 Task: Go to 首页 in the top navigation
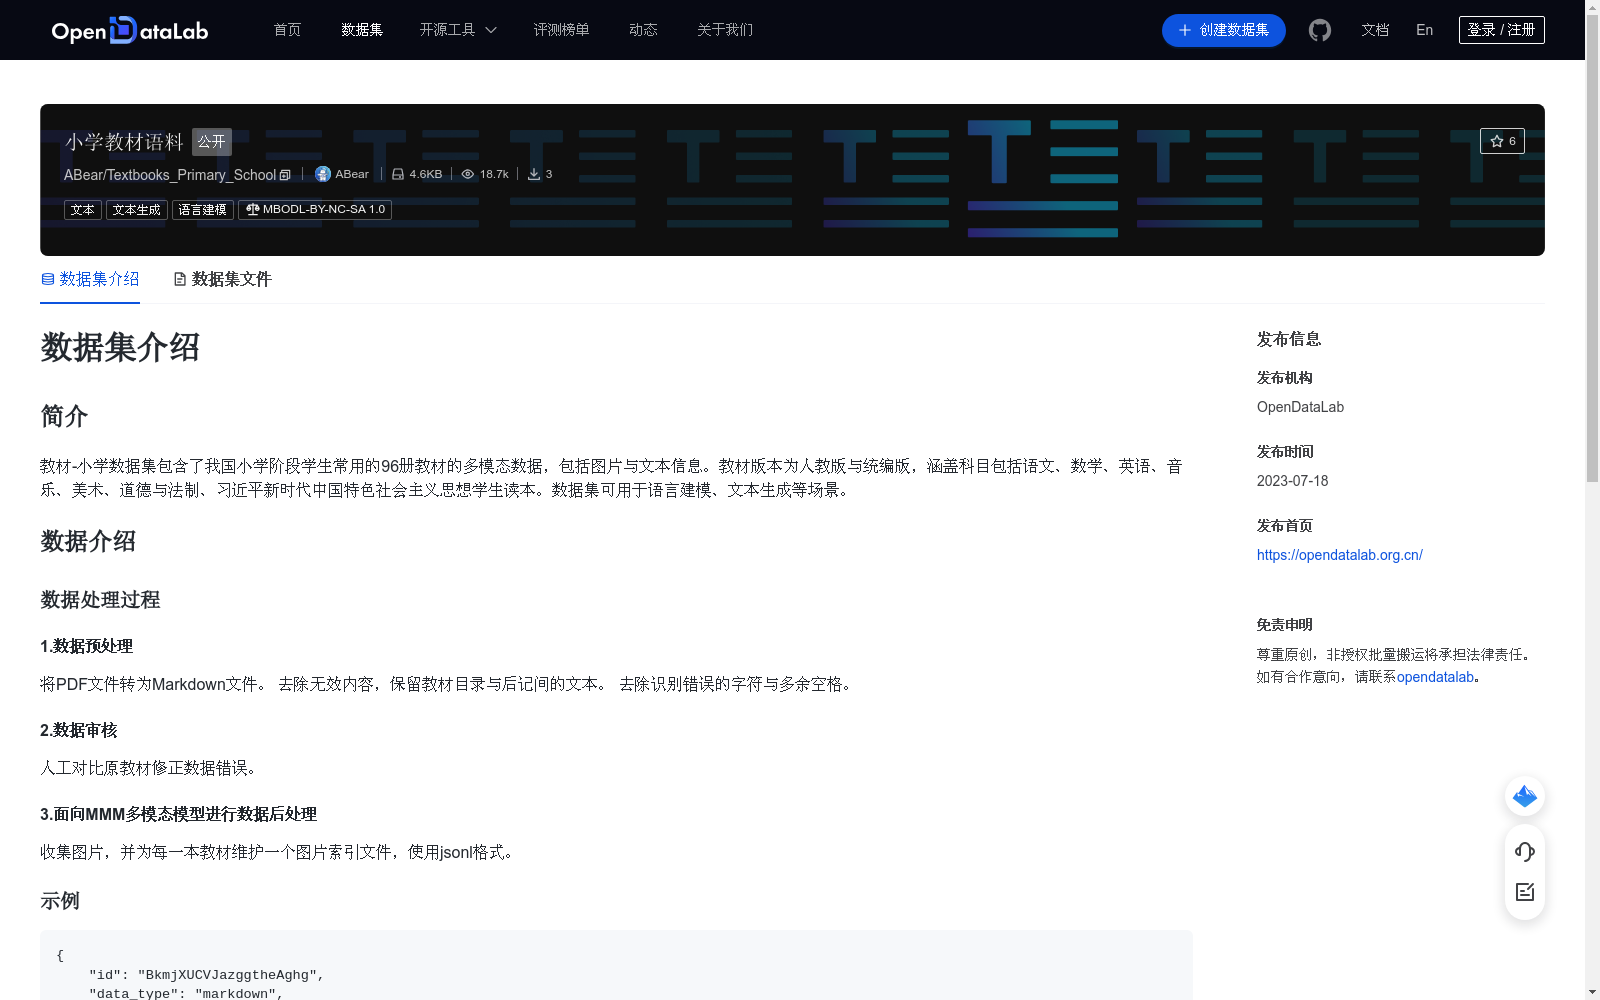[x=287, y=30]
